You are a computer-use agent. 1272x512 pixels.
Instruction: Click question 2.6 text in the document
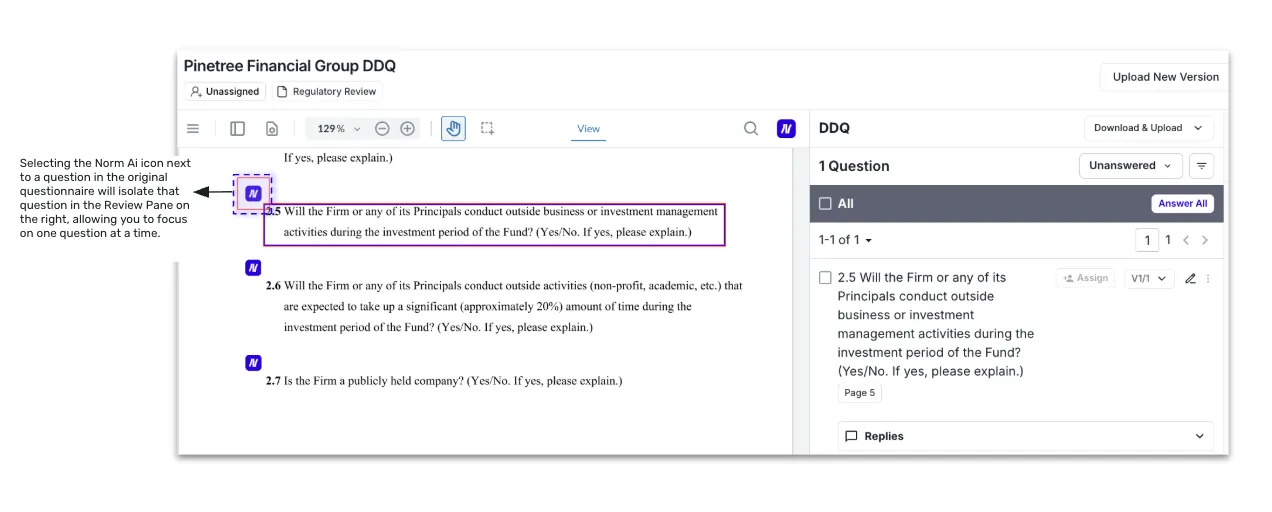pos(504,306)
